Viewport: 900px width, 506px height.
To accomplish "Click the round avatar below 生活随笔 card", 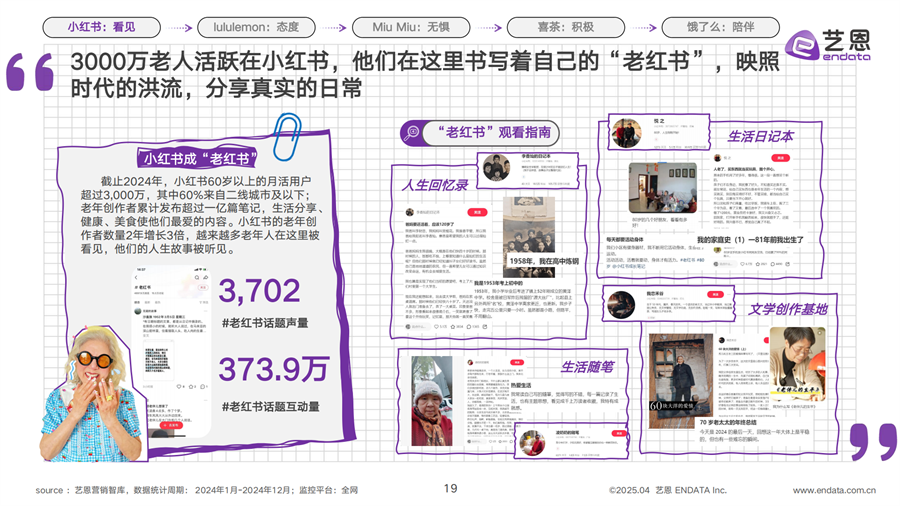I will 532,443.
